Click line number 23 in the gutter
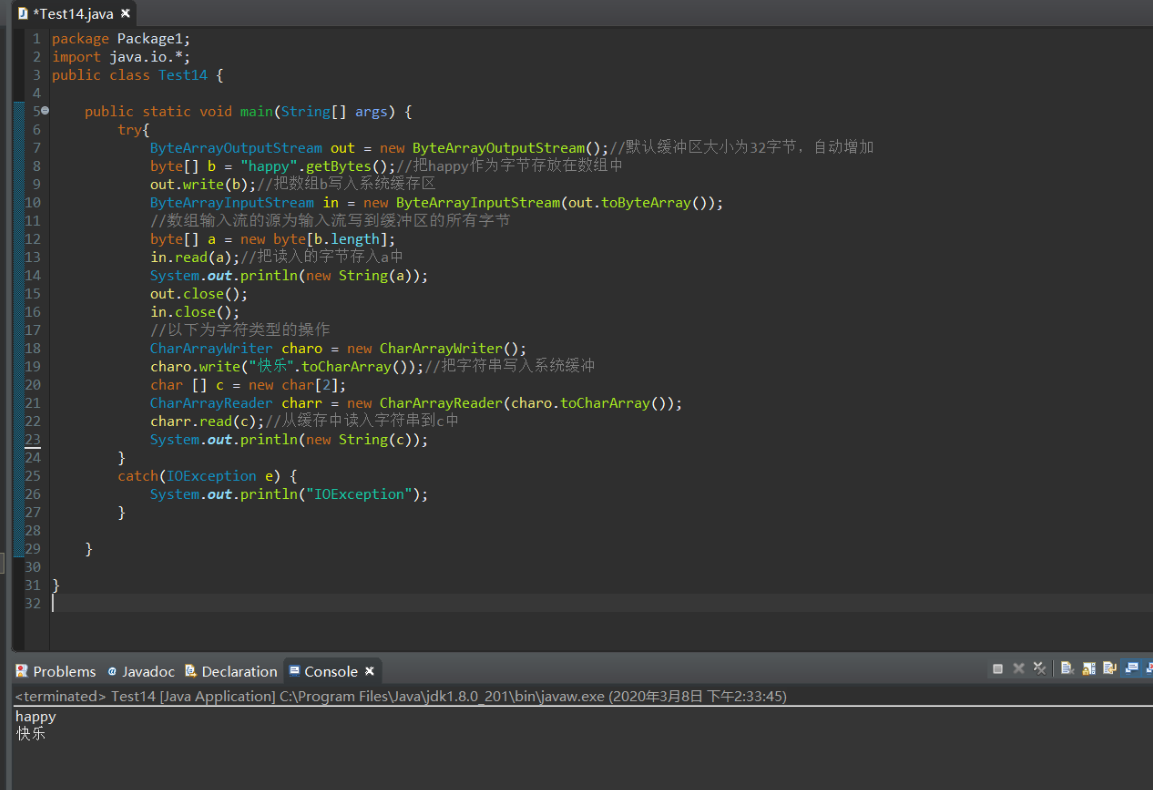The image size is (1153, 790). [x=33, y=440]
